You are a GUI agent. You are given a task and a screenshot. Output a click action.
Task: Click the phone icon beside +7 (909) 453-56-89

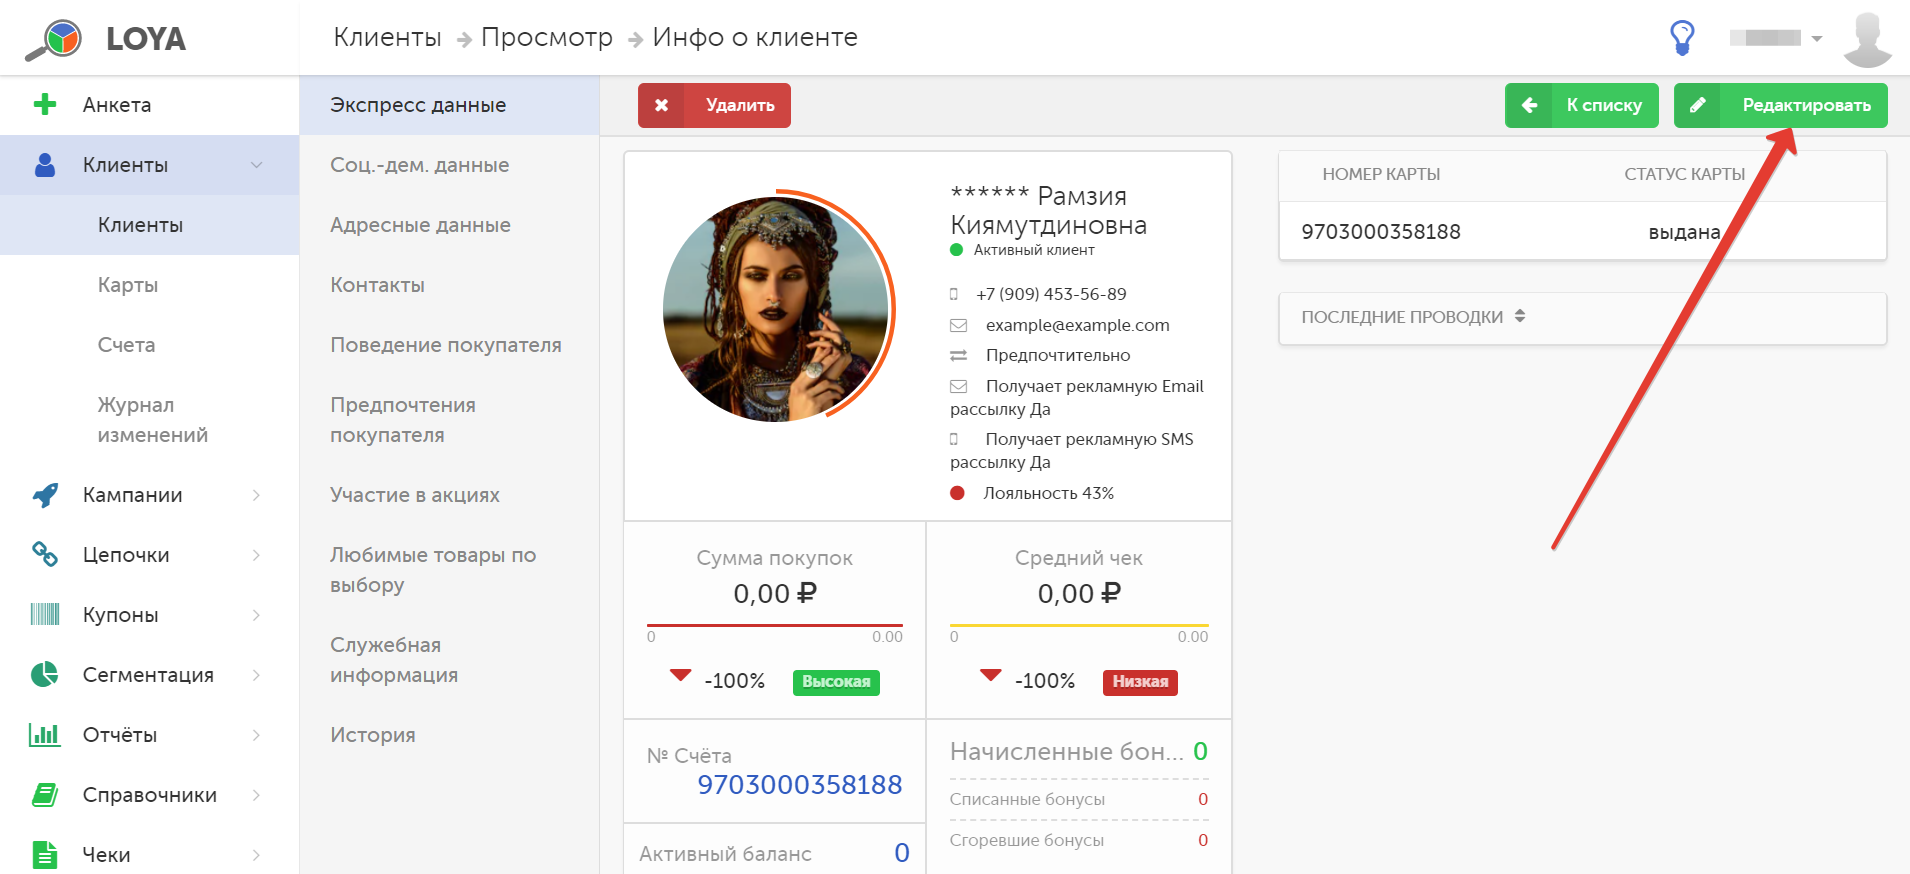954,294
